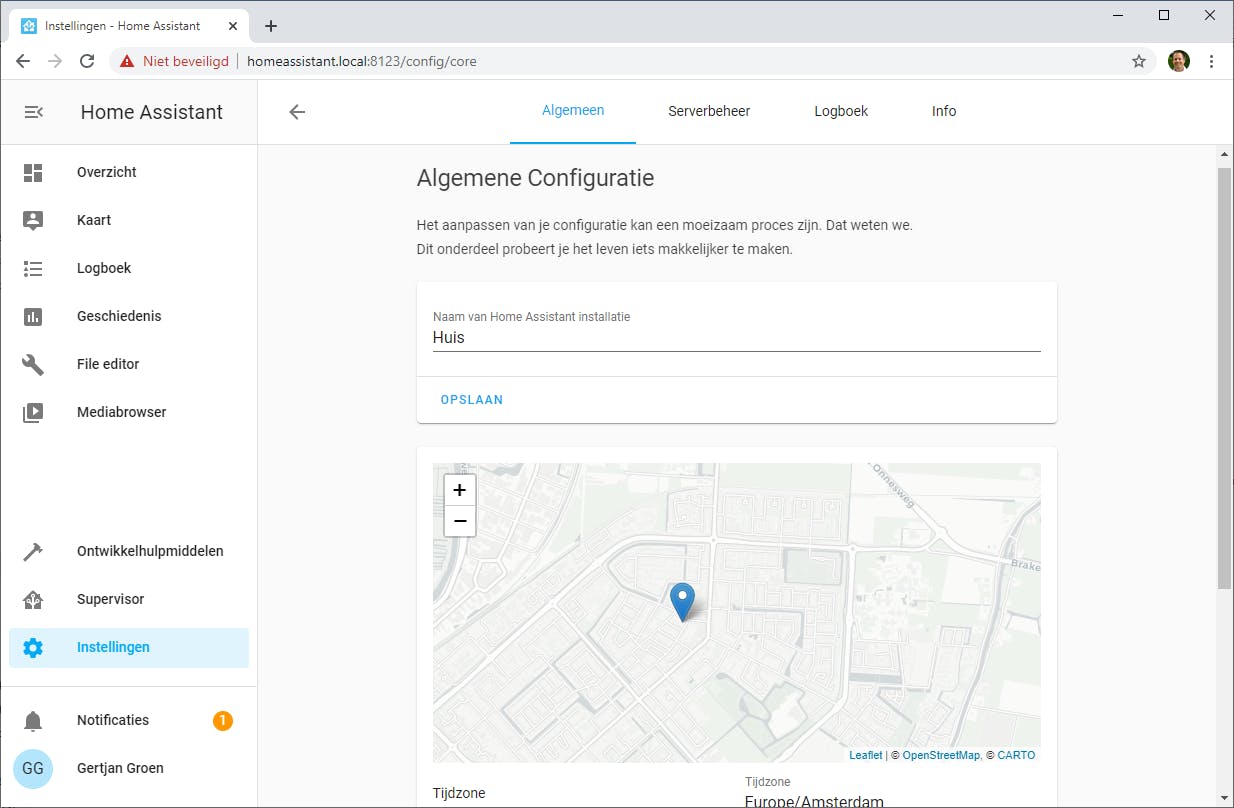
Task: Click the installation name input field
Action: click(736, 338)
